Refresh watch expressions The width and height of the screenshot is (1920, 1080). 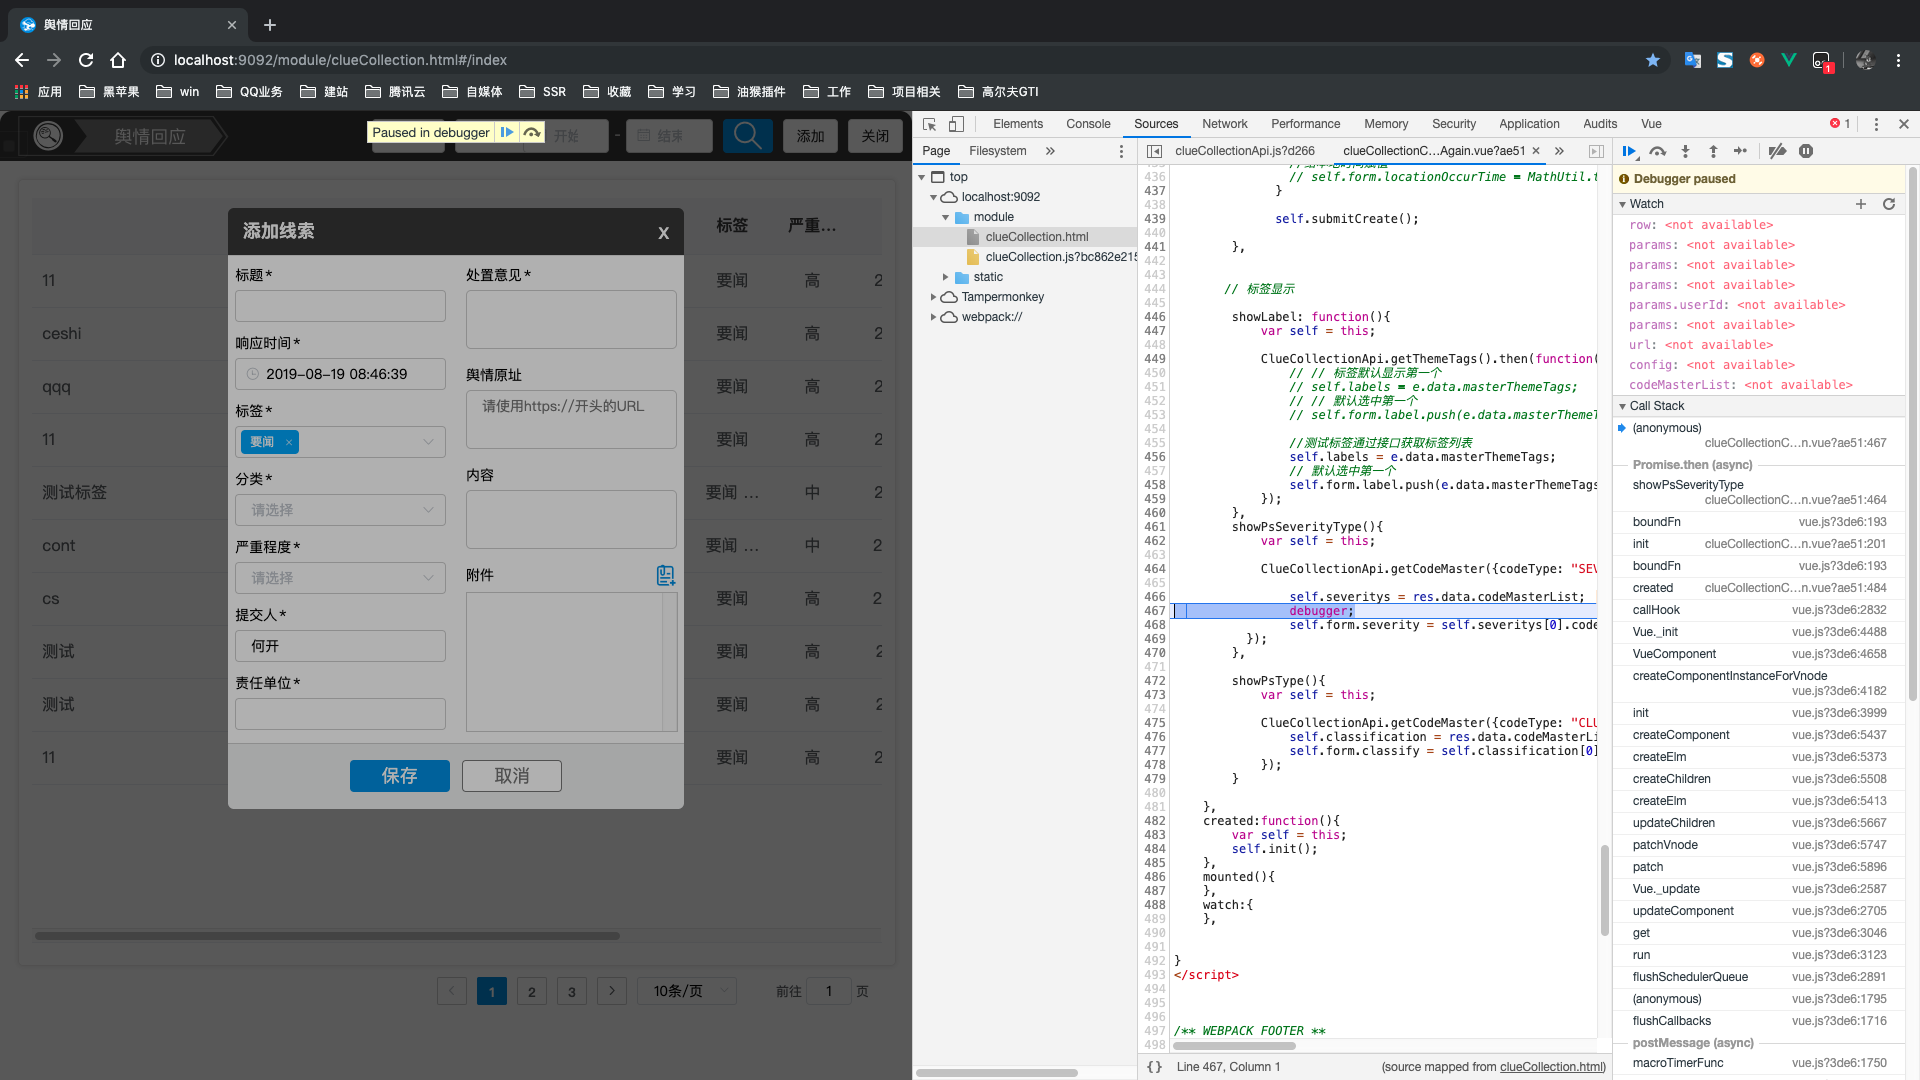(x=1889, y=204)
